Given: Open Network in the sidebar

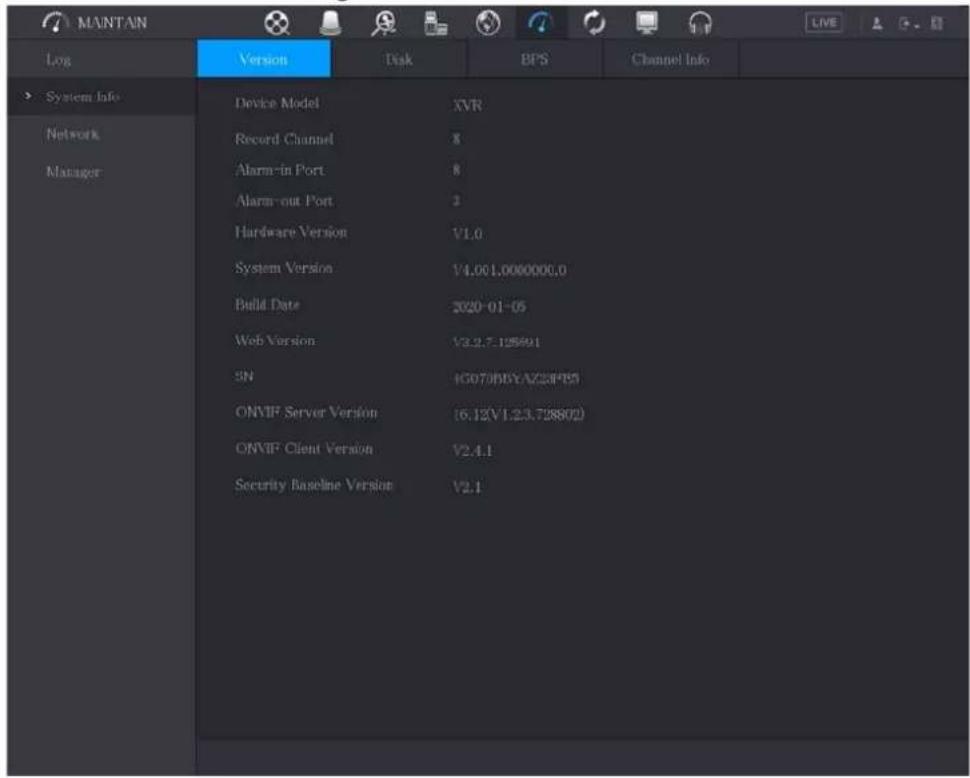Looking at the screenshot, I should (x=72, y=134).
